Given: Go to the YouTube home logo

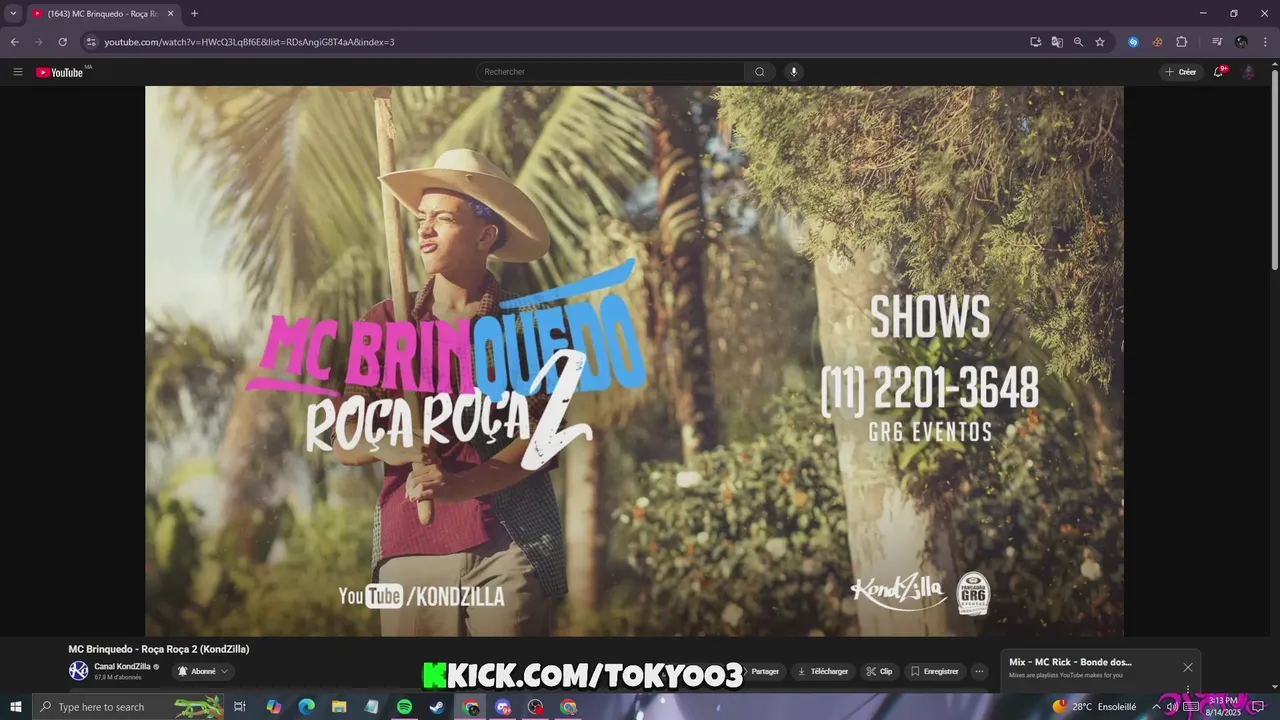Looking at the screenshot, I should (60, 72).
